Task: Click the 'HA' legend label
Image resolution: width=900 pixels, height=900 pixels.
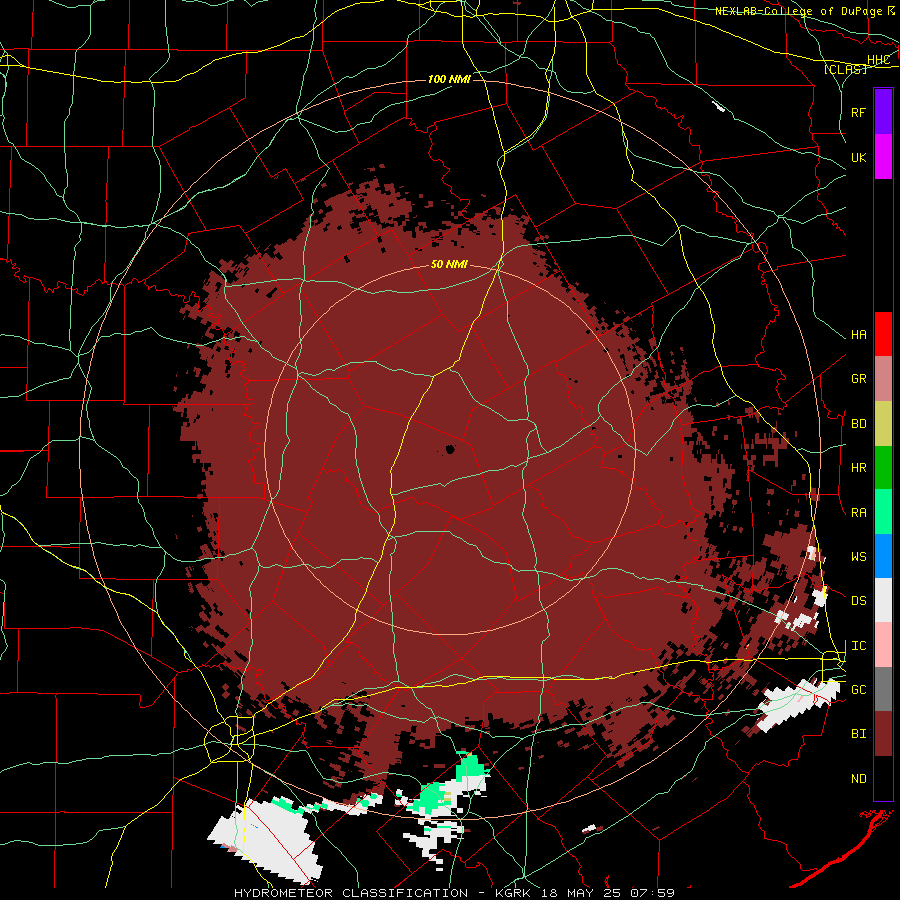Action: [x=858, y=335]
